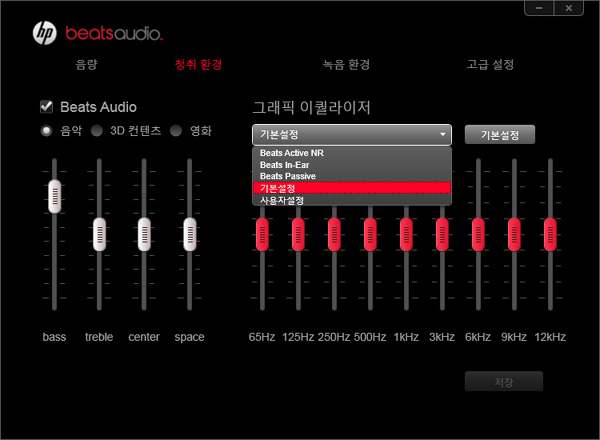Click the 기본설정 reset button
The height and width of the screenshot is (440, 600).
point(500,135)
